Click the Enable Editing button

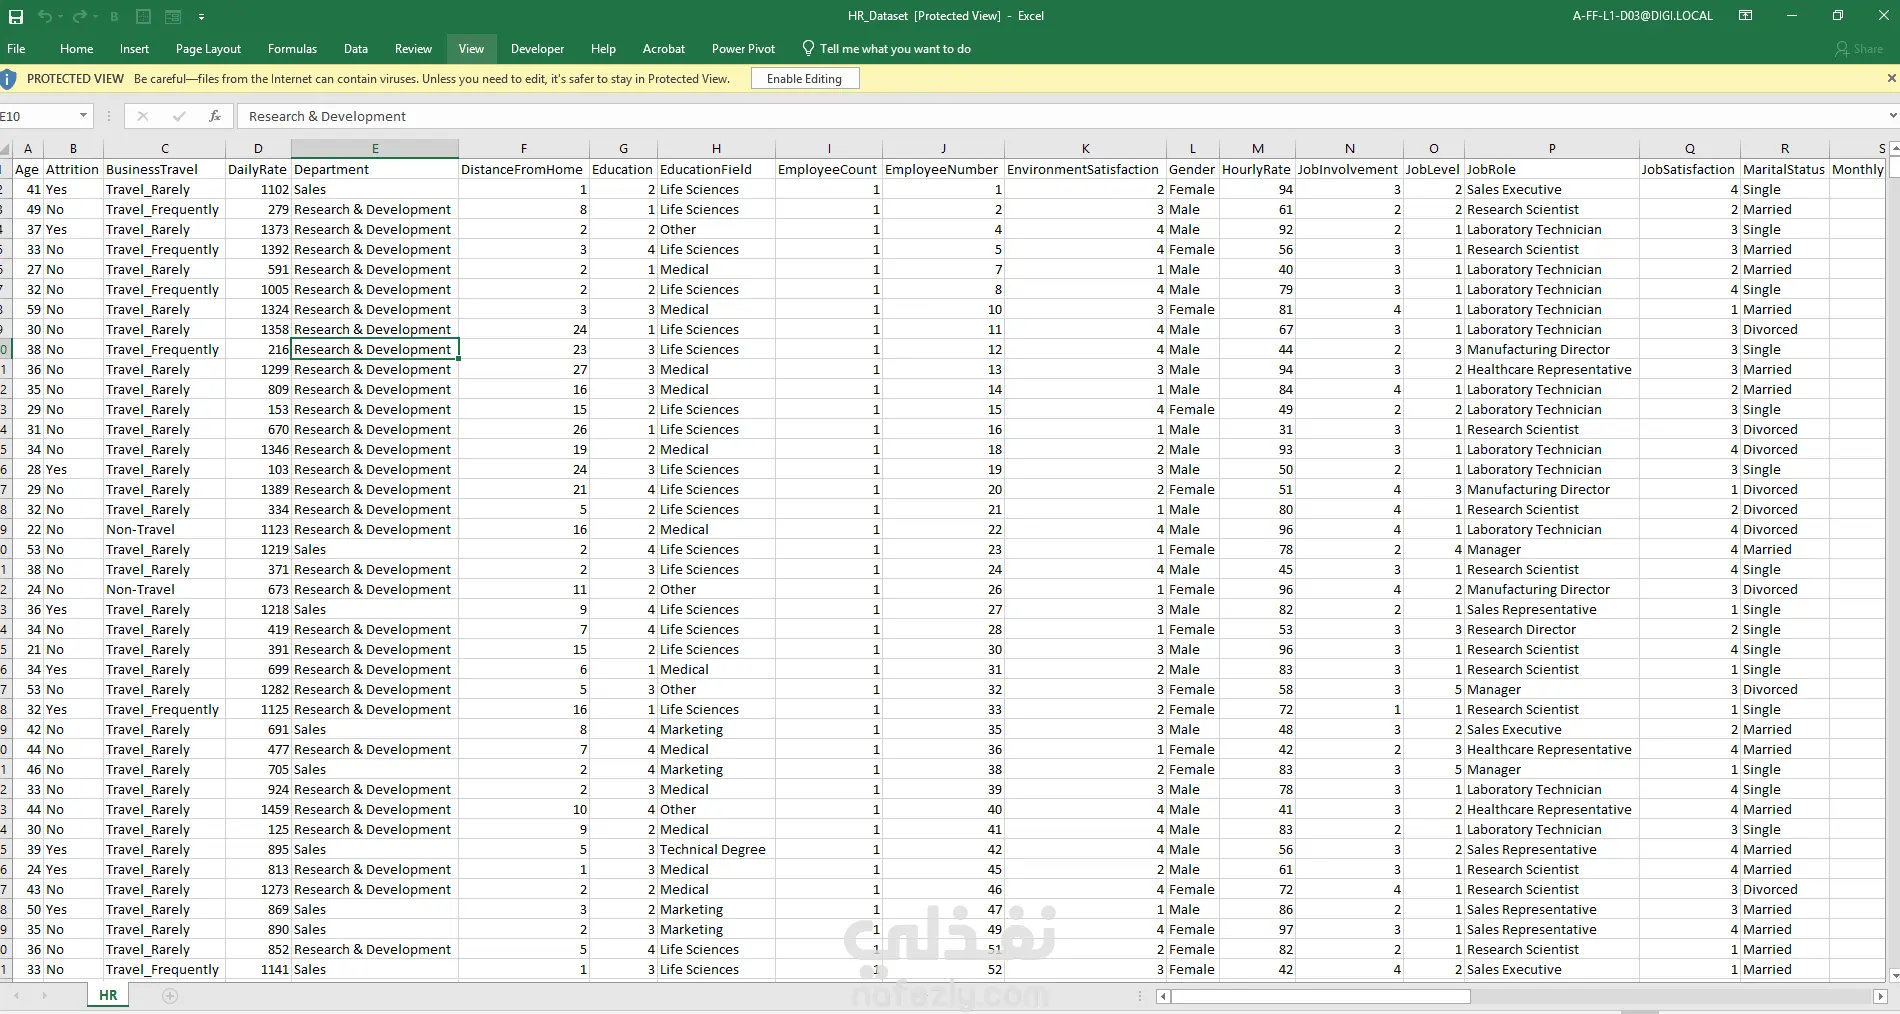tap(804, 79)
